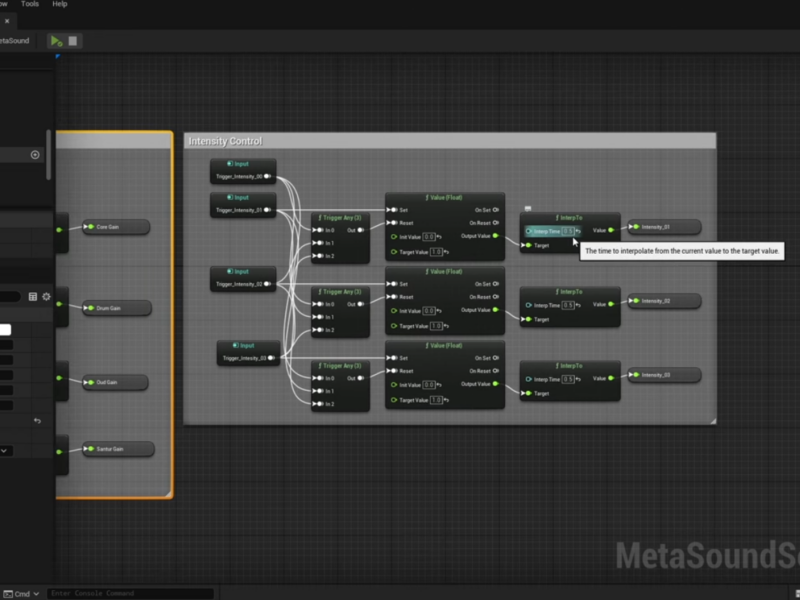Click the Enter Console Command field
The height and width of the screenshot is (600, 800).
[130, 592]
